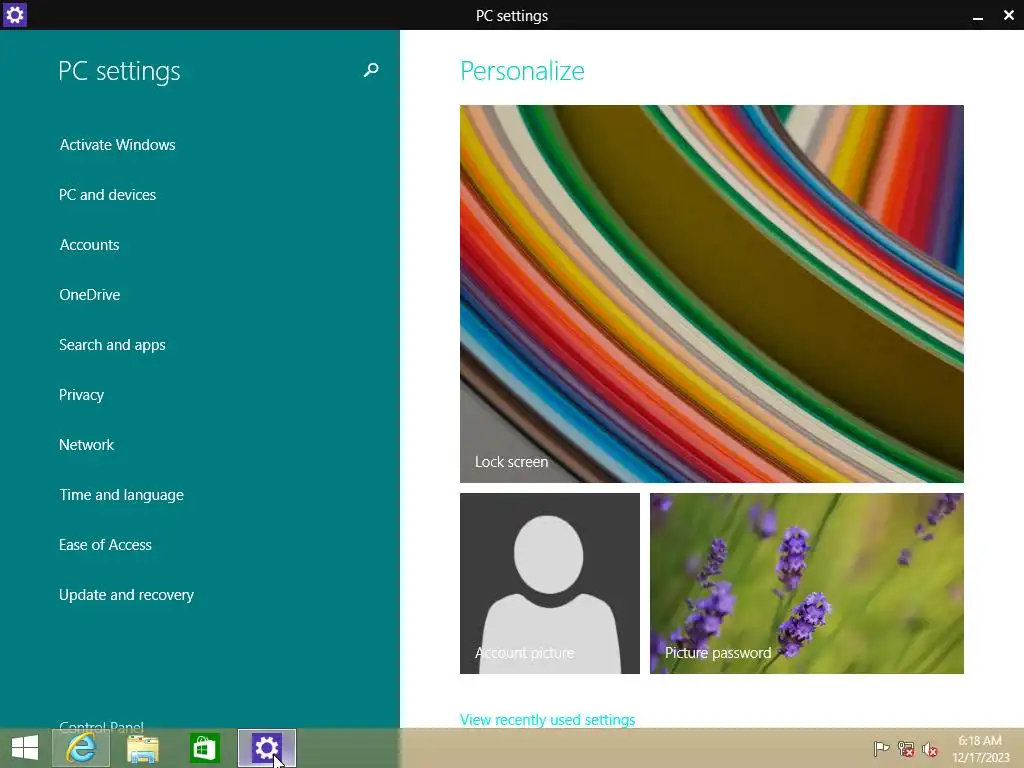Open File Explorer from taskbar
Viewport: 1024px width, 768px height.
(x=142, y=748)
